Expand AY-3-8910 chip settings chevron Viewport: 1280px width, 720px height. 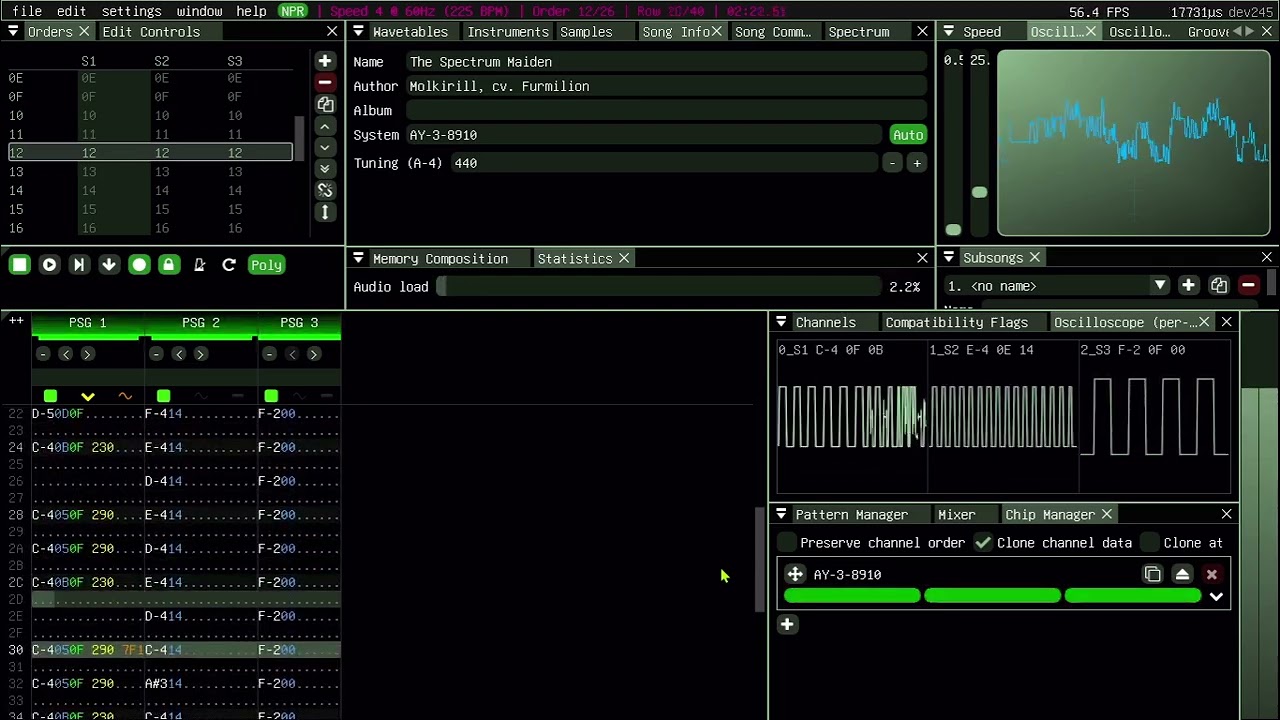click(x=1216, y=597)
